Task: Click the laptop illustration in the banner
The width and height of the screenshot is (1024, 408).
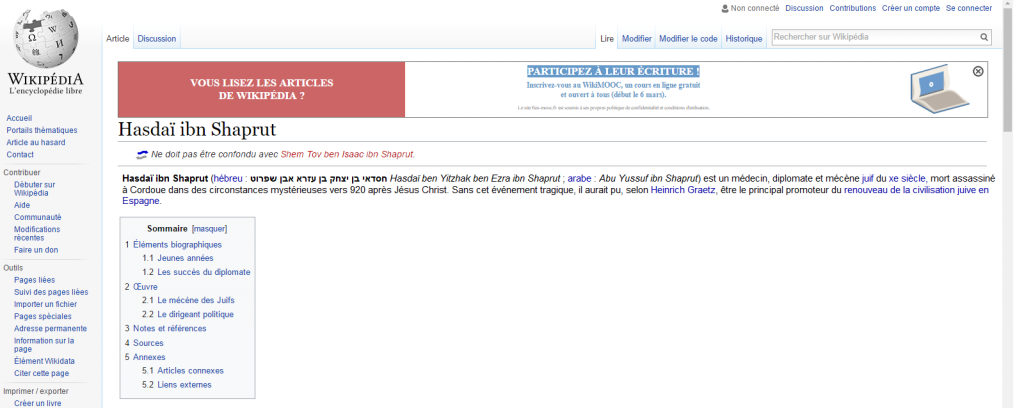Action: pos(939,89)
